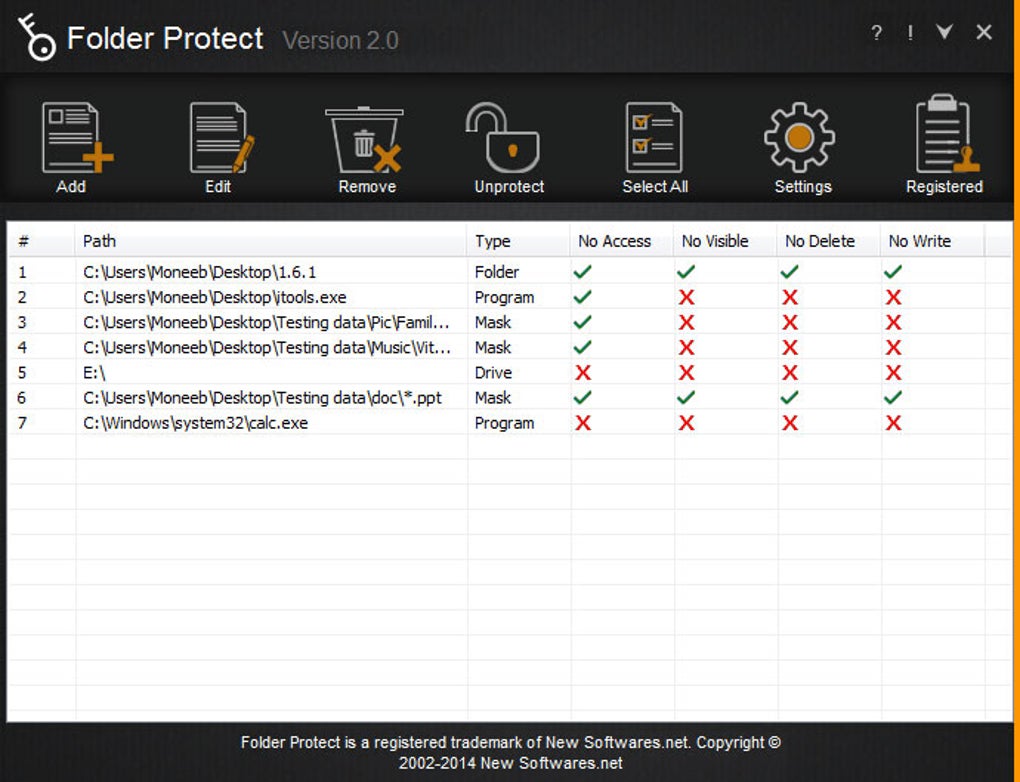1020x782 pixels.
Task: Click No Delete red X for calc.exe
Action: (x=790, y=423)
